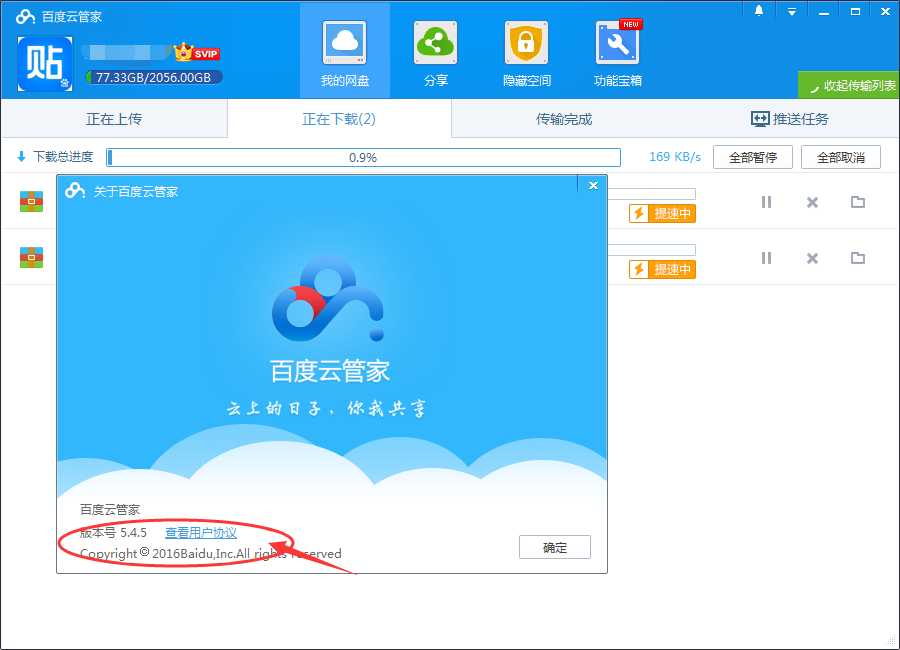Collapse transfer list with 收起传输列表

click(x=849, y=86)
